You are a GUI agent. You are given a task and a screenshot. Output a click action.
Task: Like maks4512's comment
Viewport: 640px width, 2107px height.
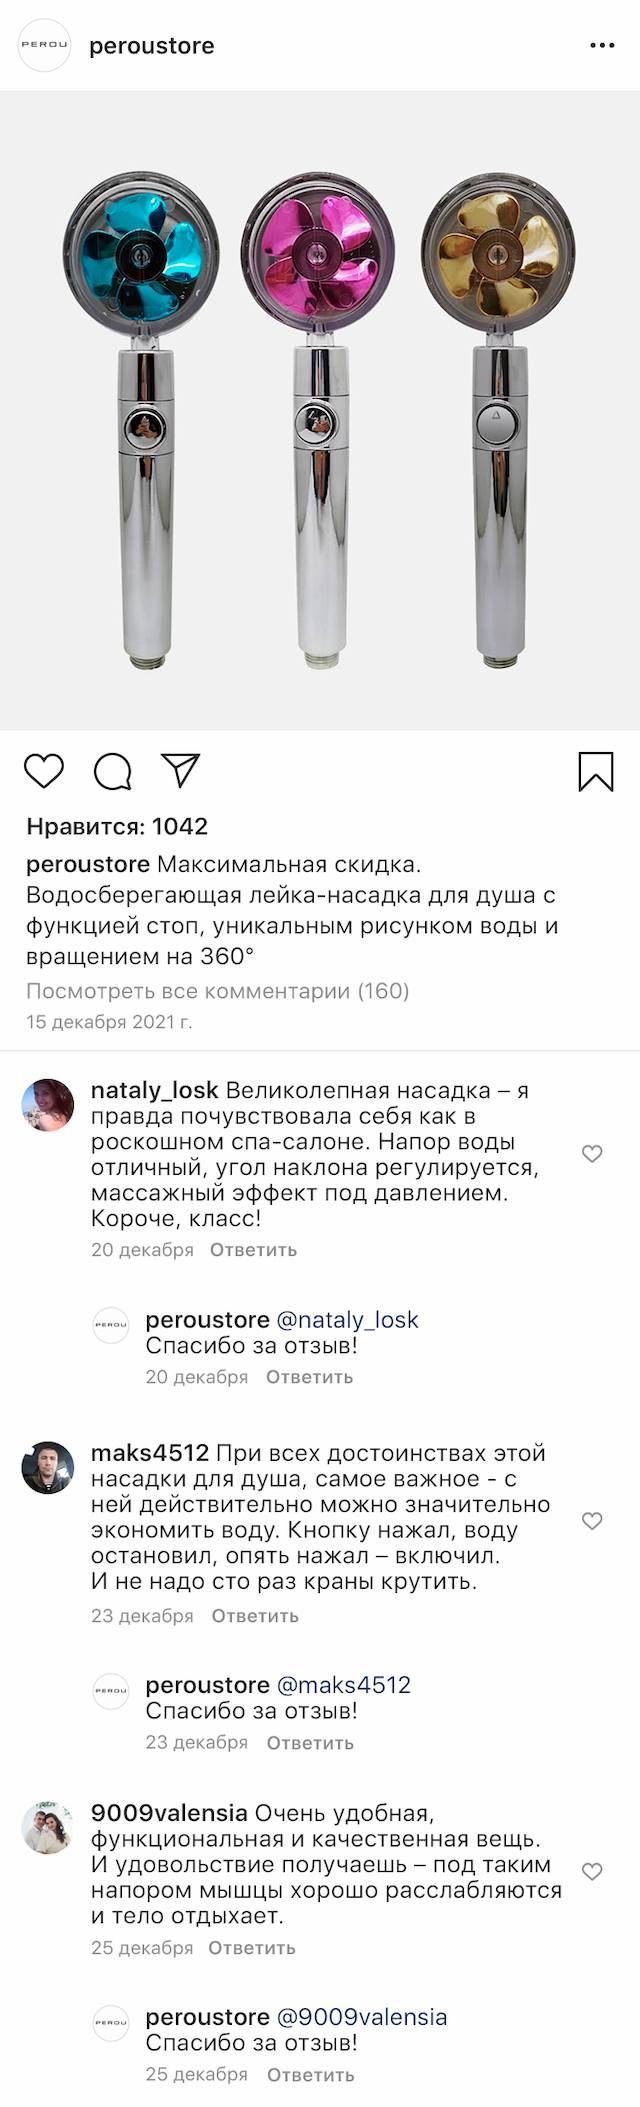pos(592,1521)
